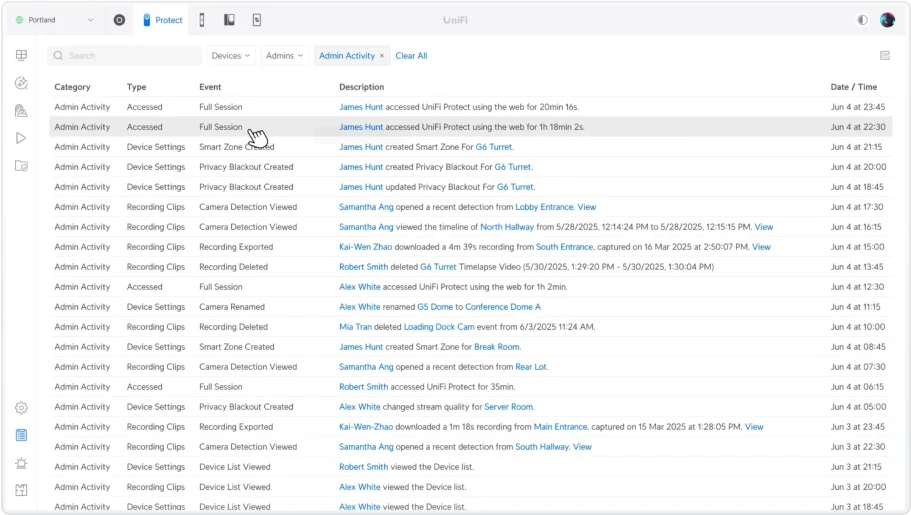The image size is (911, 515).
Task: Open the settings gear icon in sidebar
Action: (21, 408)
